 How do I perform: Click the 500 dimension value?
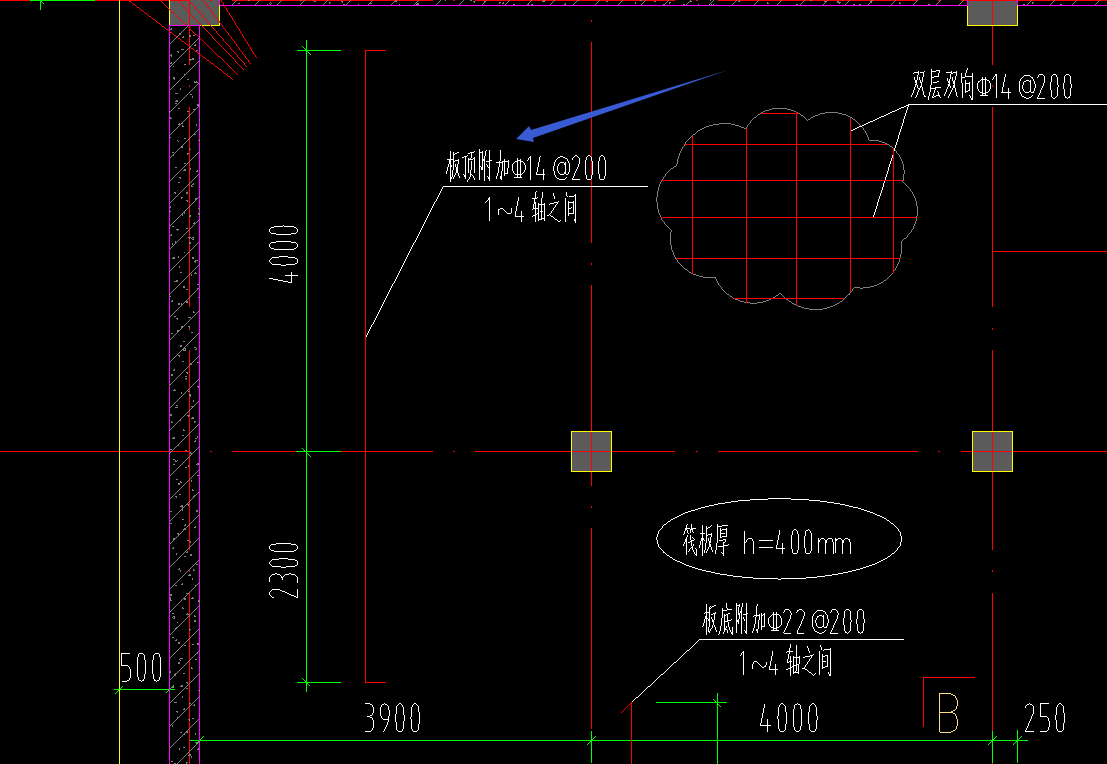pos(141,667)
